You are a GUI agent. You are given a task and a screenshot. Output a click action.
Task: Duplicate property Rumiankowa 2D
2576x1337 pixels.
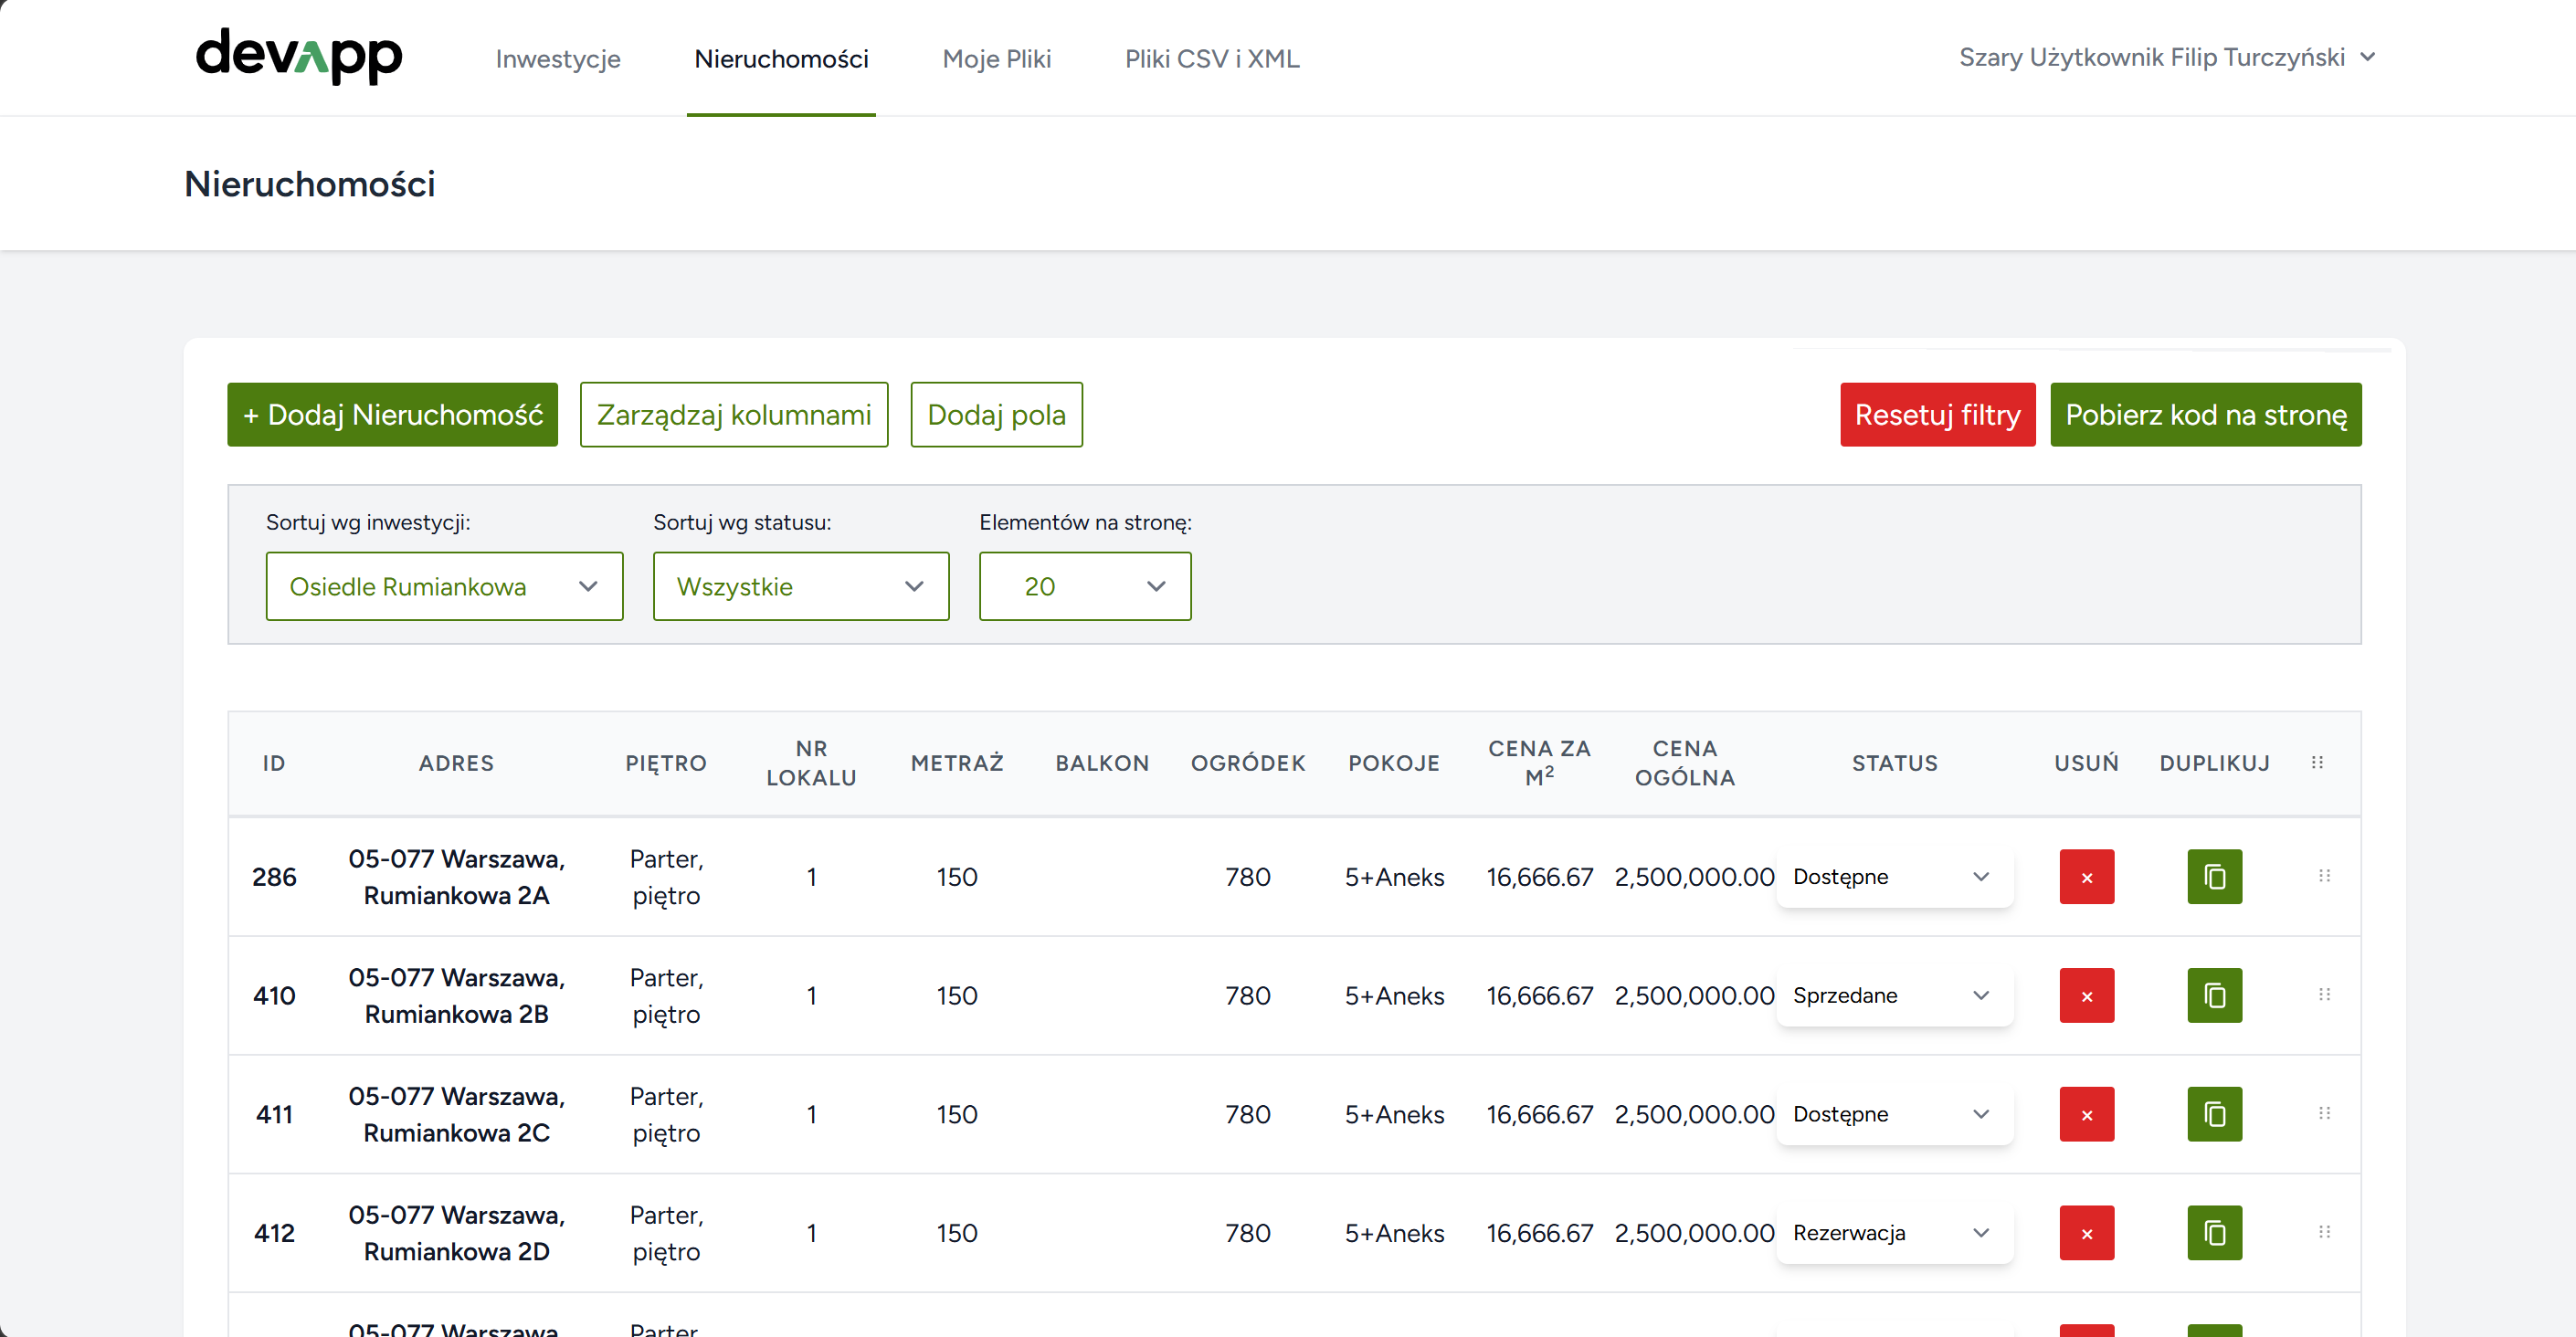pyautogui.click(x=2214, y=1233)
